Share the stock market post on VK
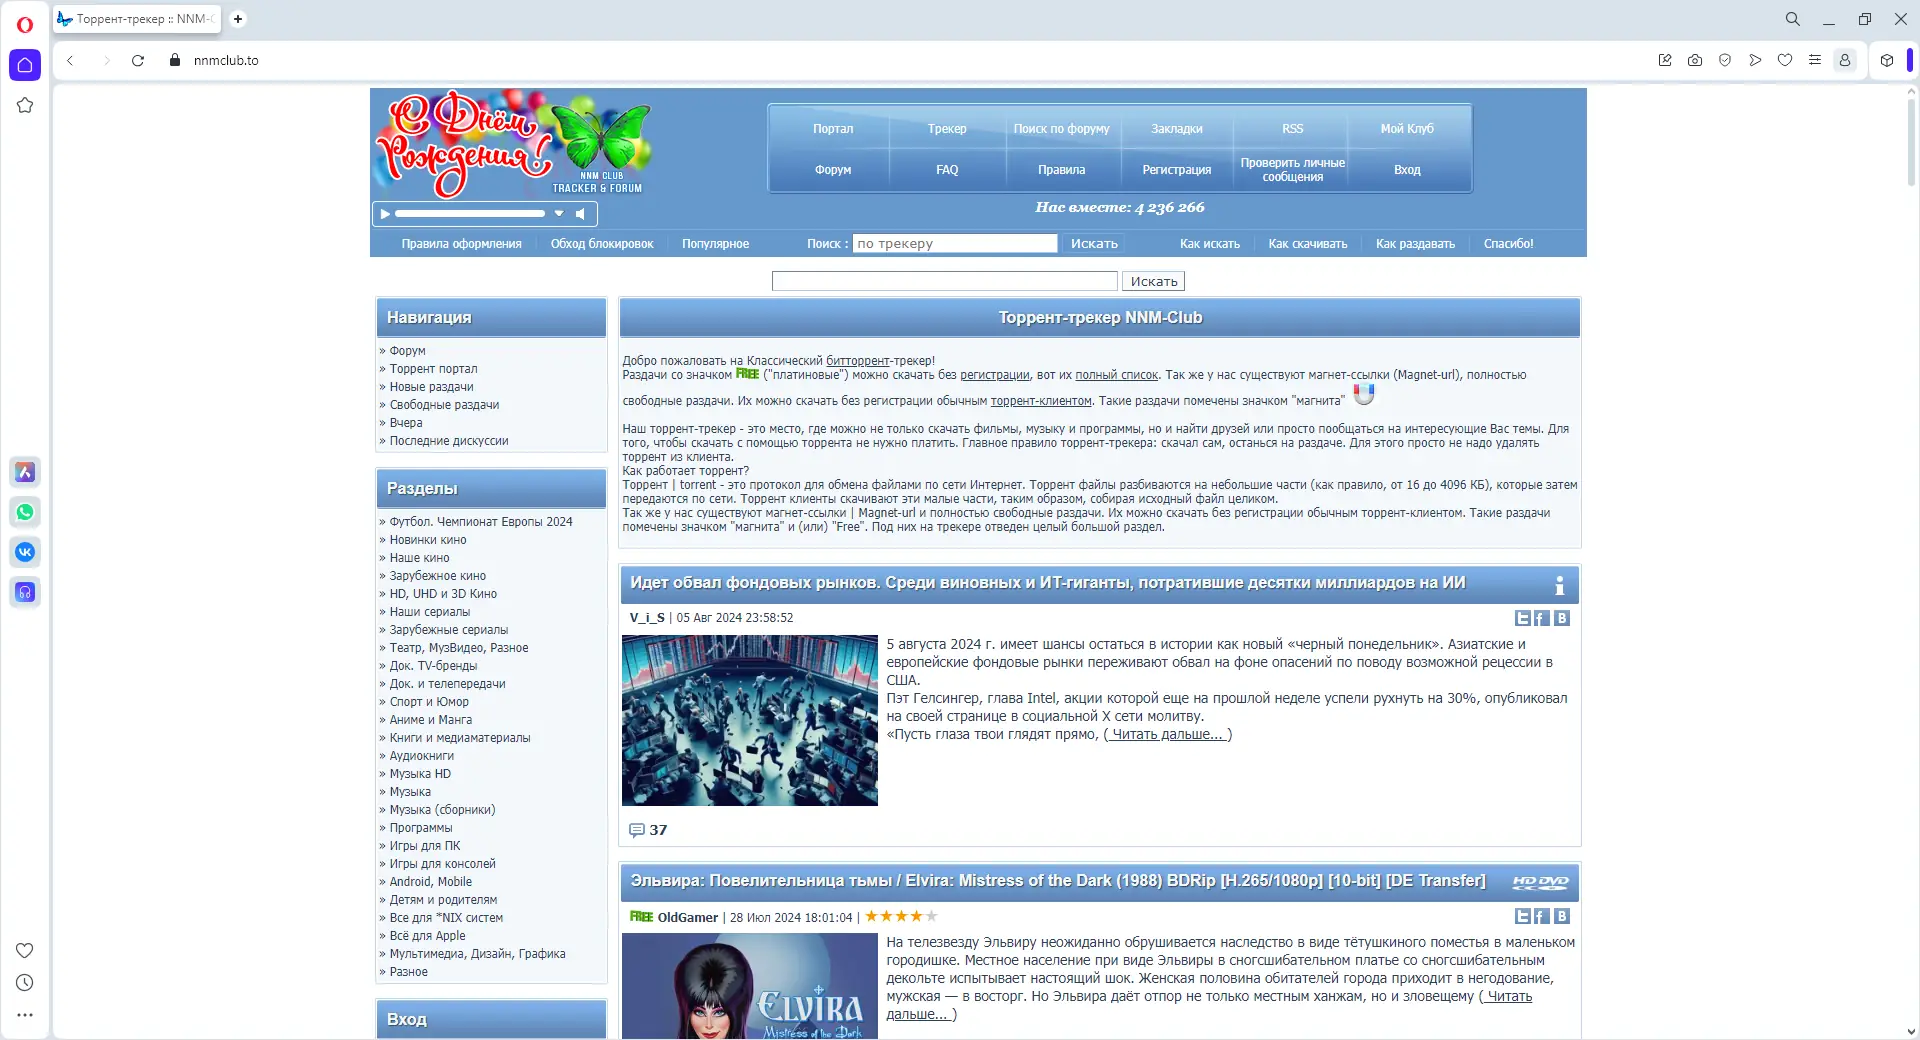1920x1040 pixels. point(1562,618)
